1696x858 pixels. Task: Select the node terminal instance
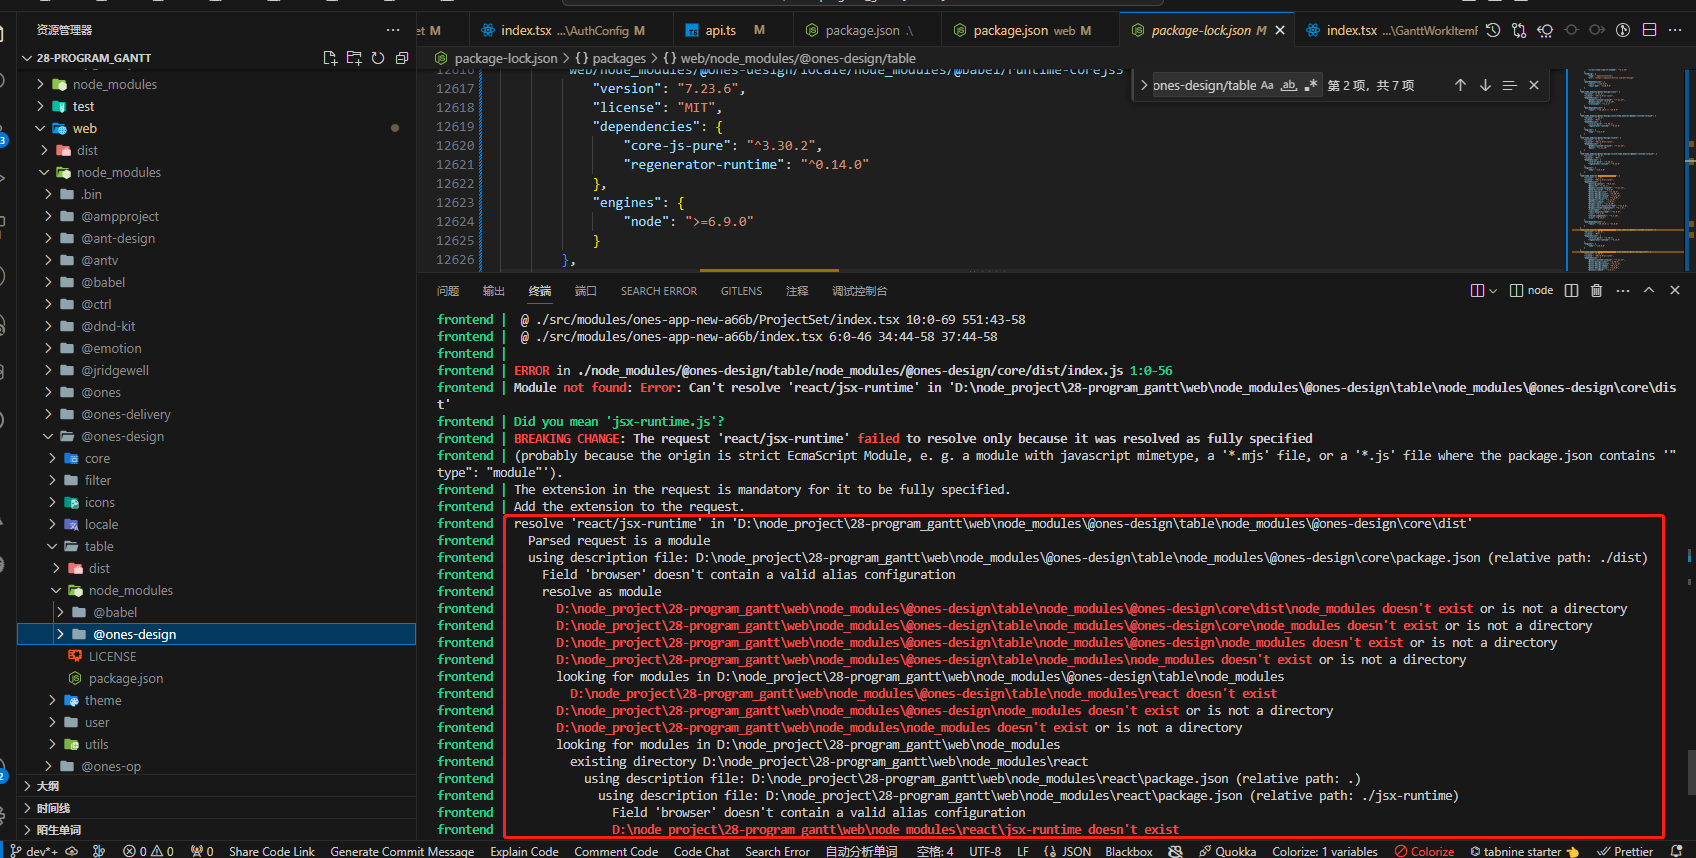tap(1532, 290)
